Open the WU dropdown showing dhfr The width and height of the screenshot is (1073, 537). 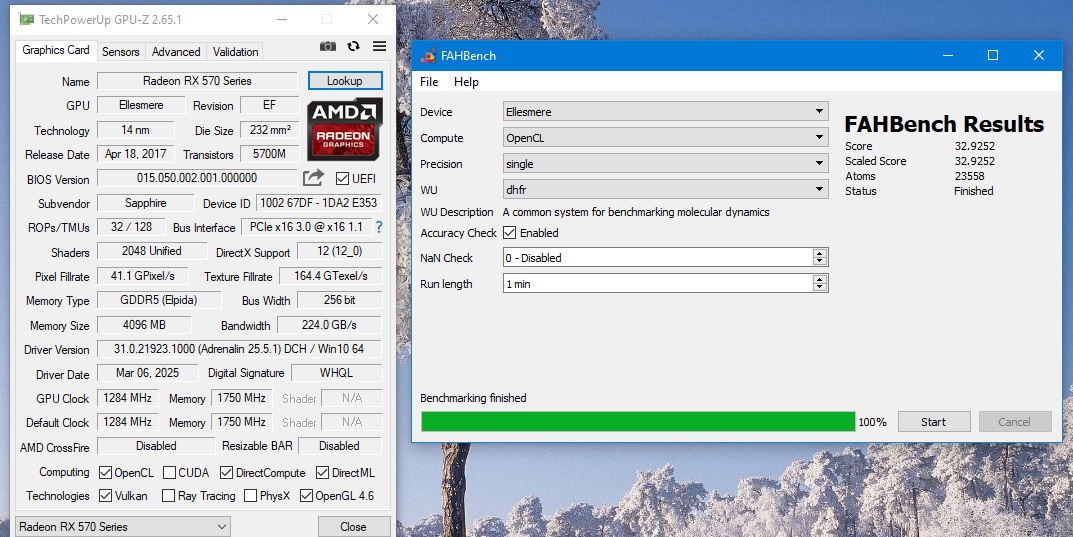[x=665, y=189]
